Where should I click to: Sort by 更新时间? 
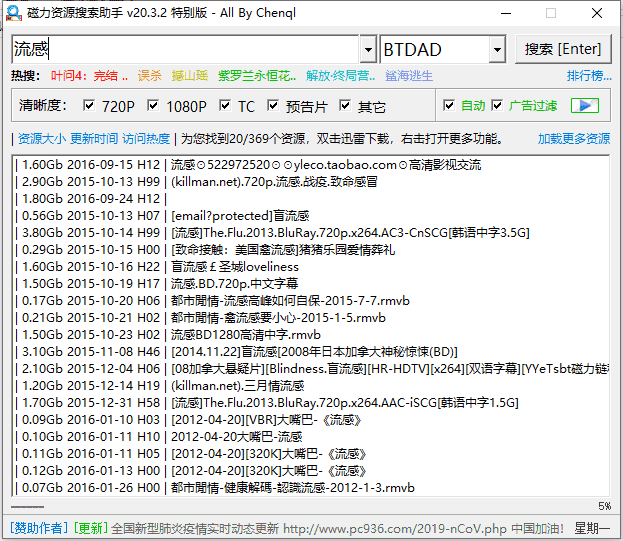coord(94,139)
